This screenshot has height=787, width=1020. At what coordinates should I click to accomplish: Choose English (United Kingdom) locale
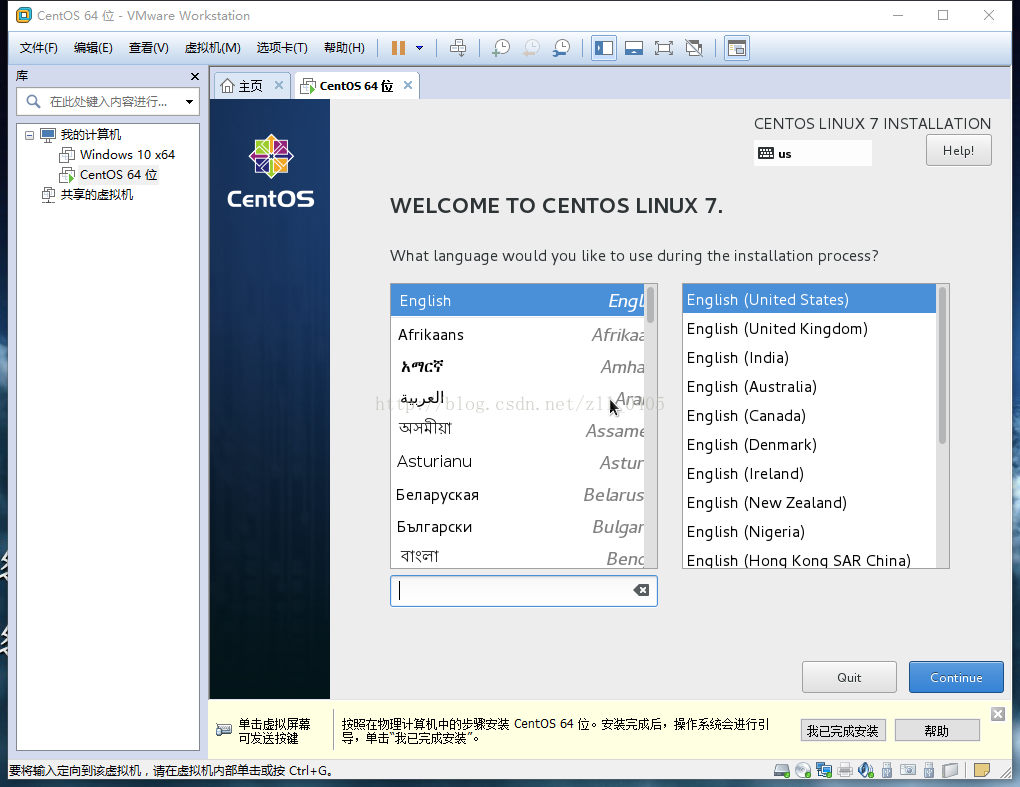click(809, 328)
